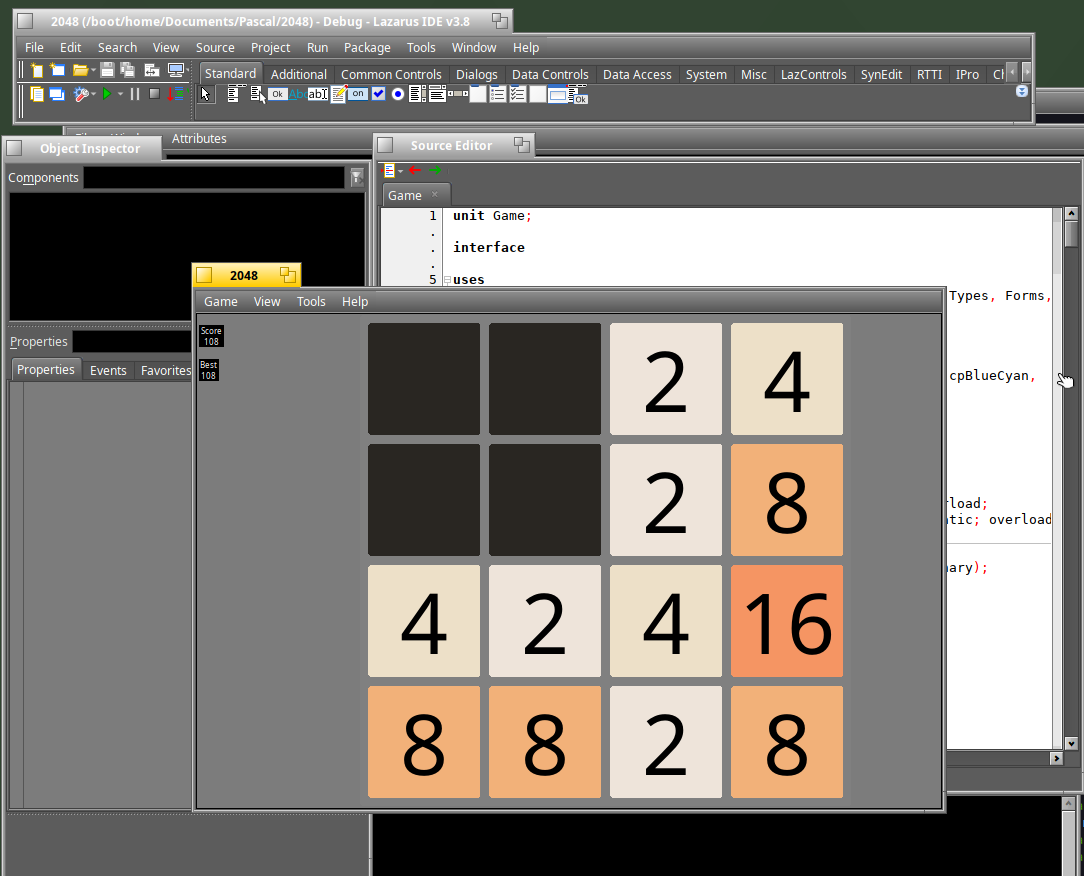Click the Source Editor scrollbar down arrow
Screen dimensions: 1084x876
point(1072,743)
